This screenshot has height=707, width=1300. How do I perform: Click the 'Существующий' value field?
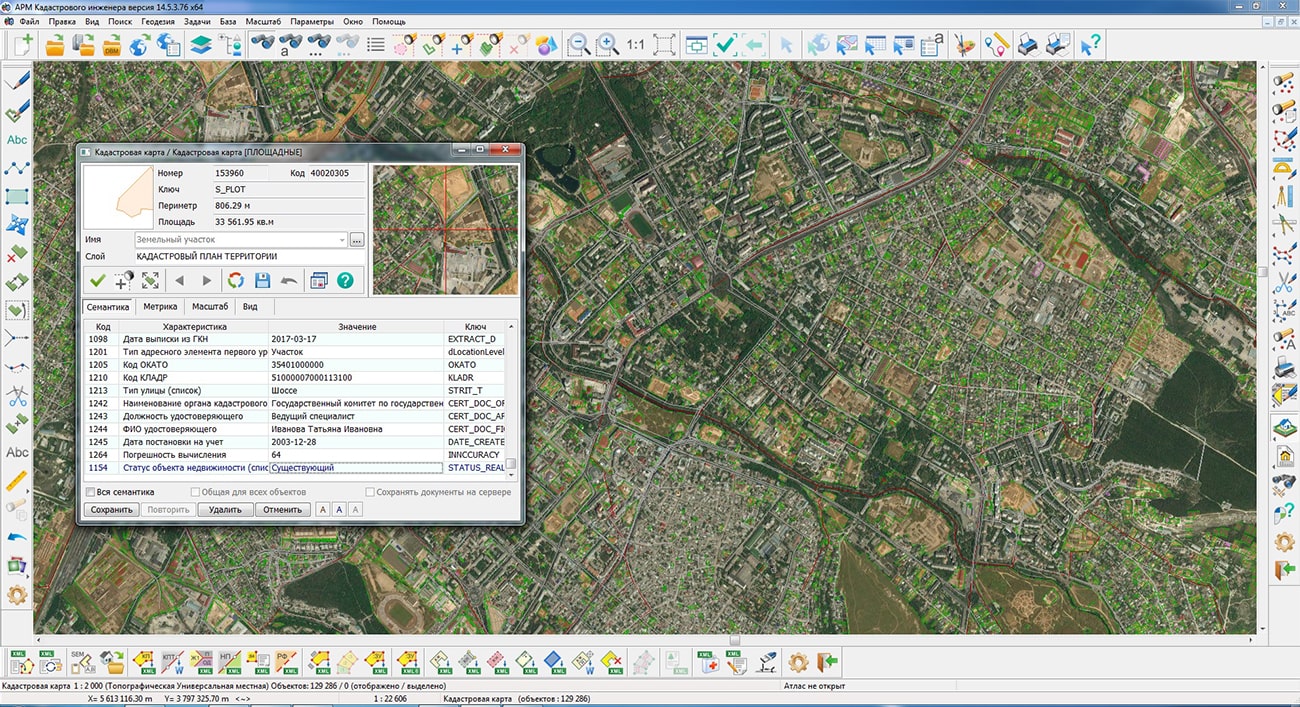tap(355, 468)
